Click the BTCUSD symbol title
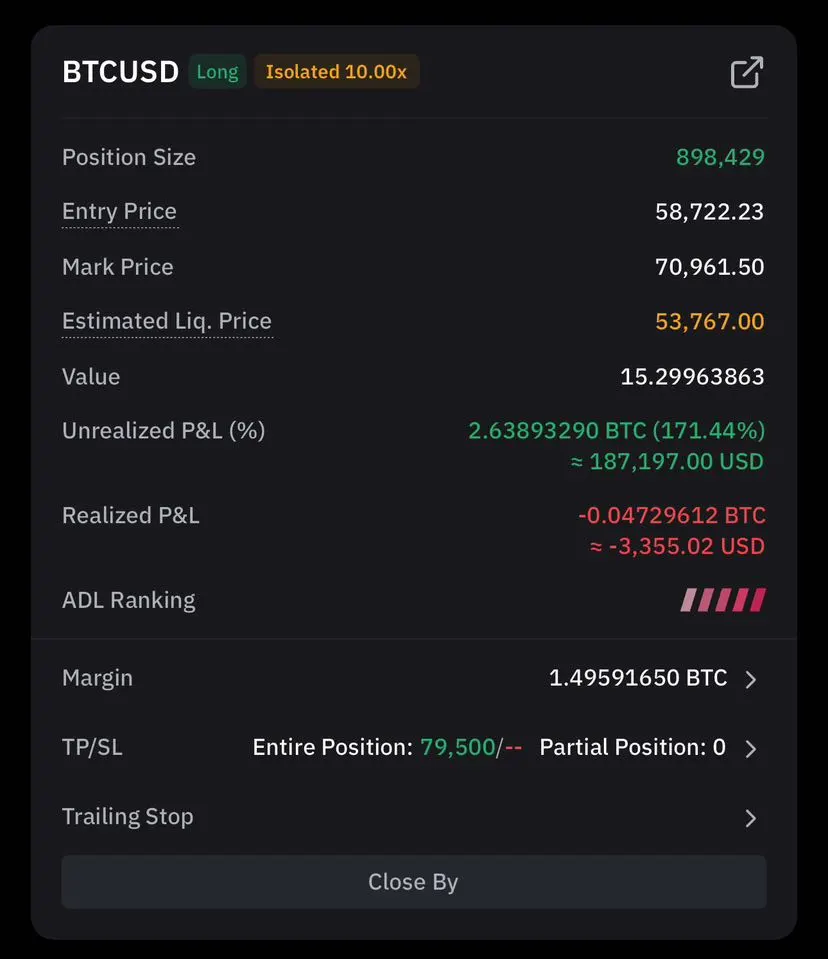Screen dimensions: 828x959 [x=120, y=72]
